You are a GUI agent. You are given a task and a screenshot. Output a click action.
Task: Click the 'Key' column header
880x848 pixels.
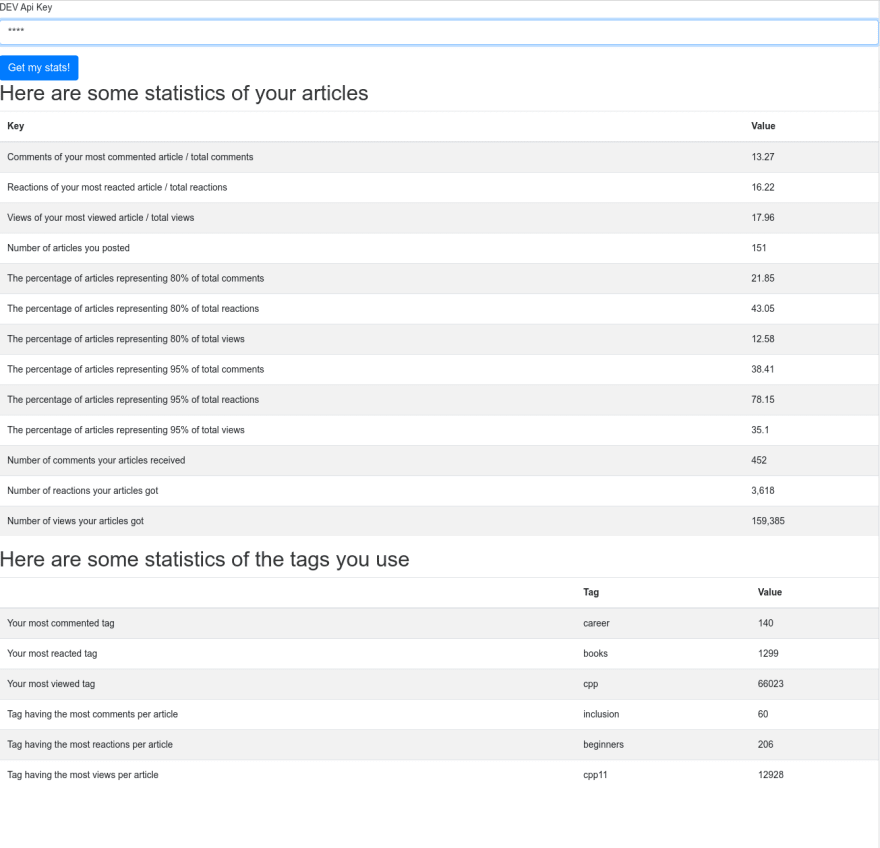tap(16, 126)
